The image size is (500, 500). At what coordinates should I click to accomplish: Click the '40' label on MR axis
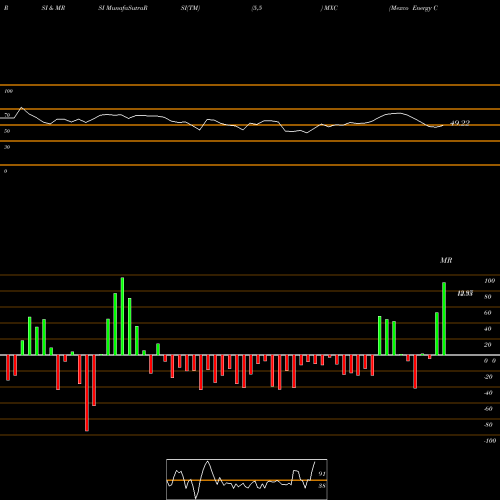(488, 329)
